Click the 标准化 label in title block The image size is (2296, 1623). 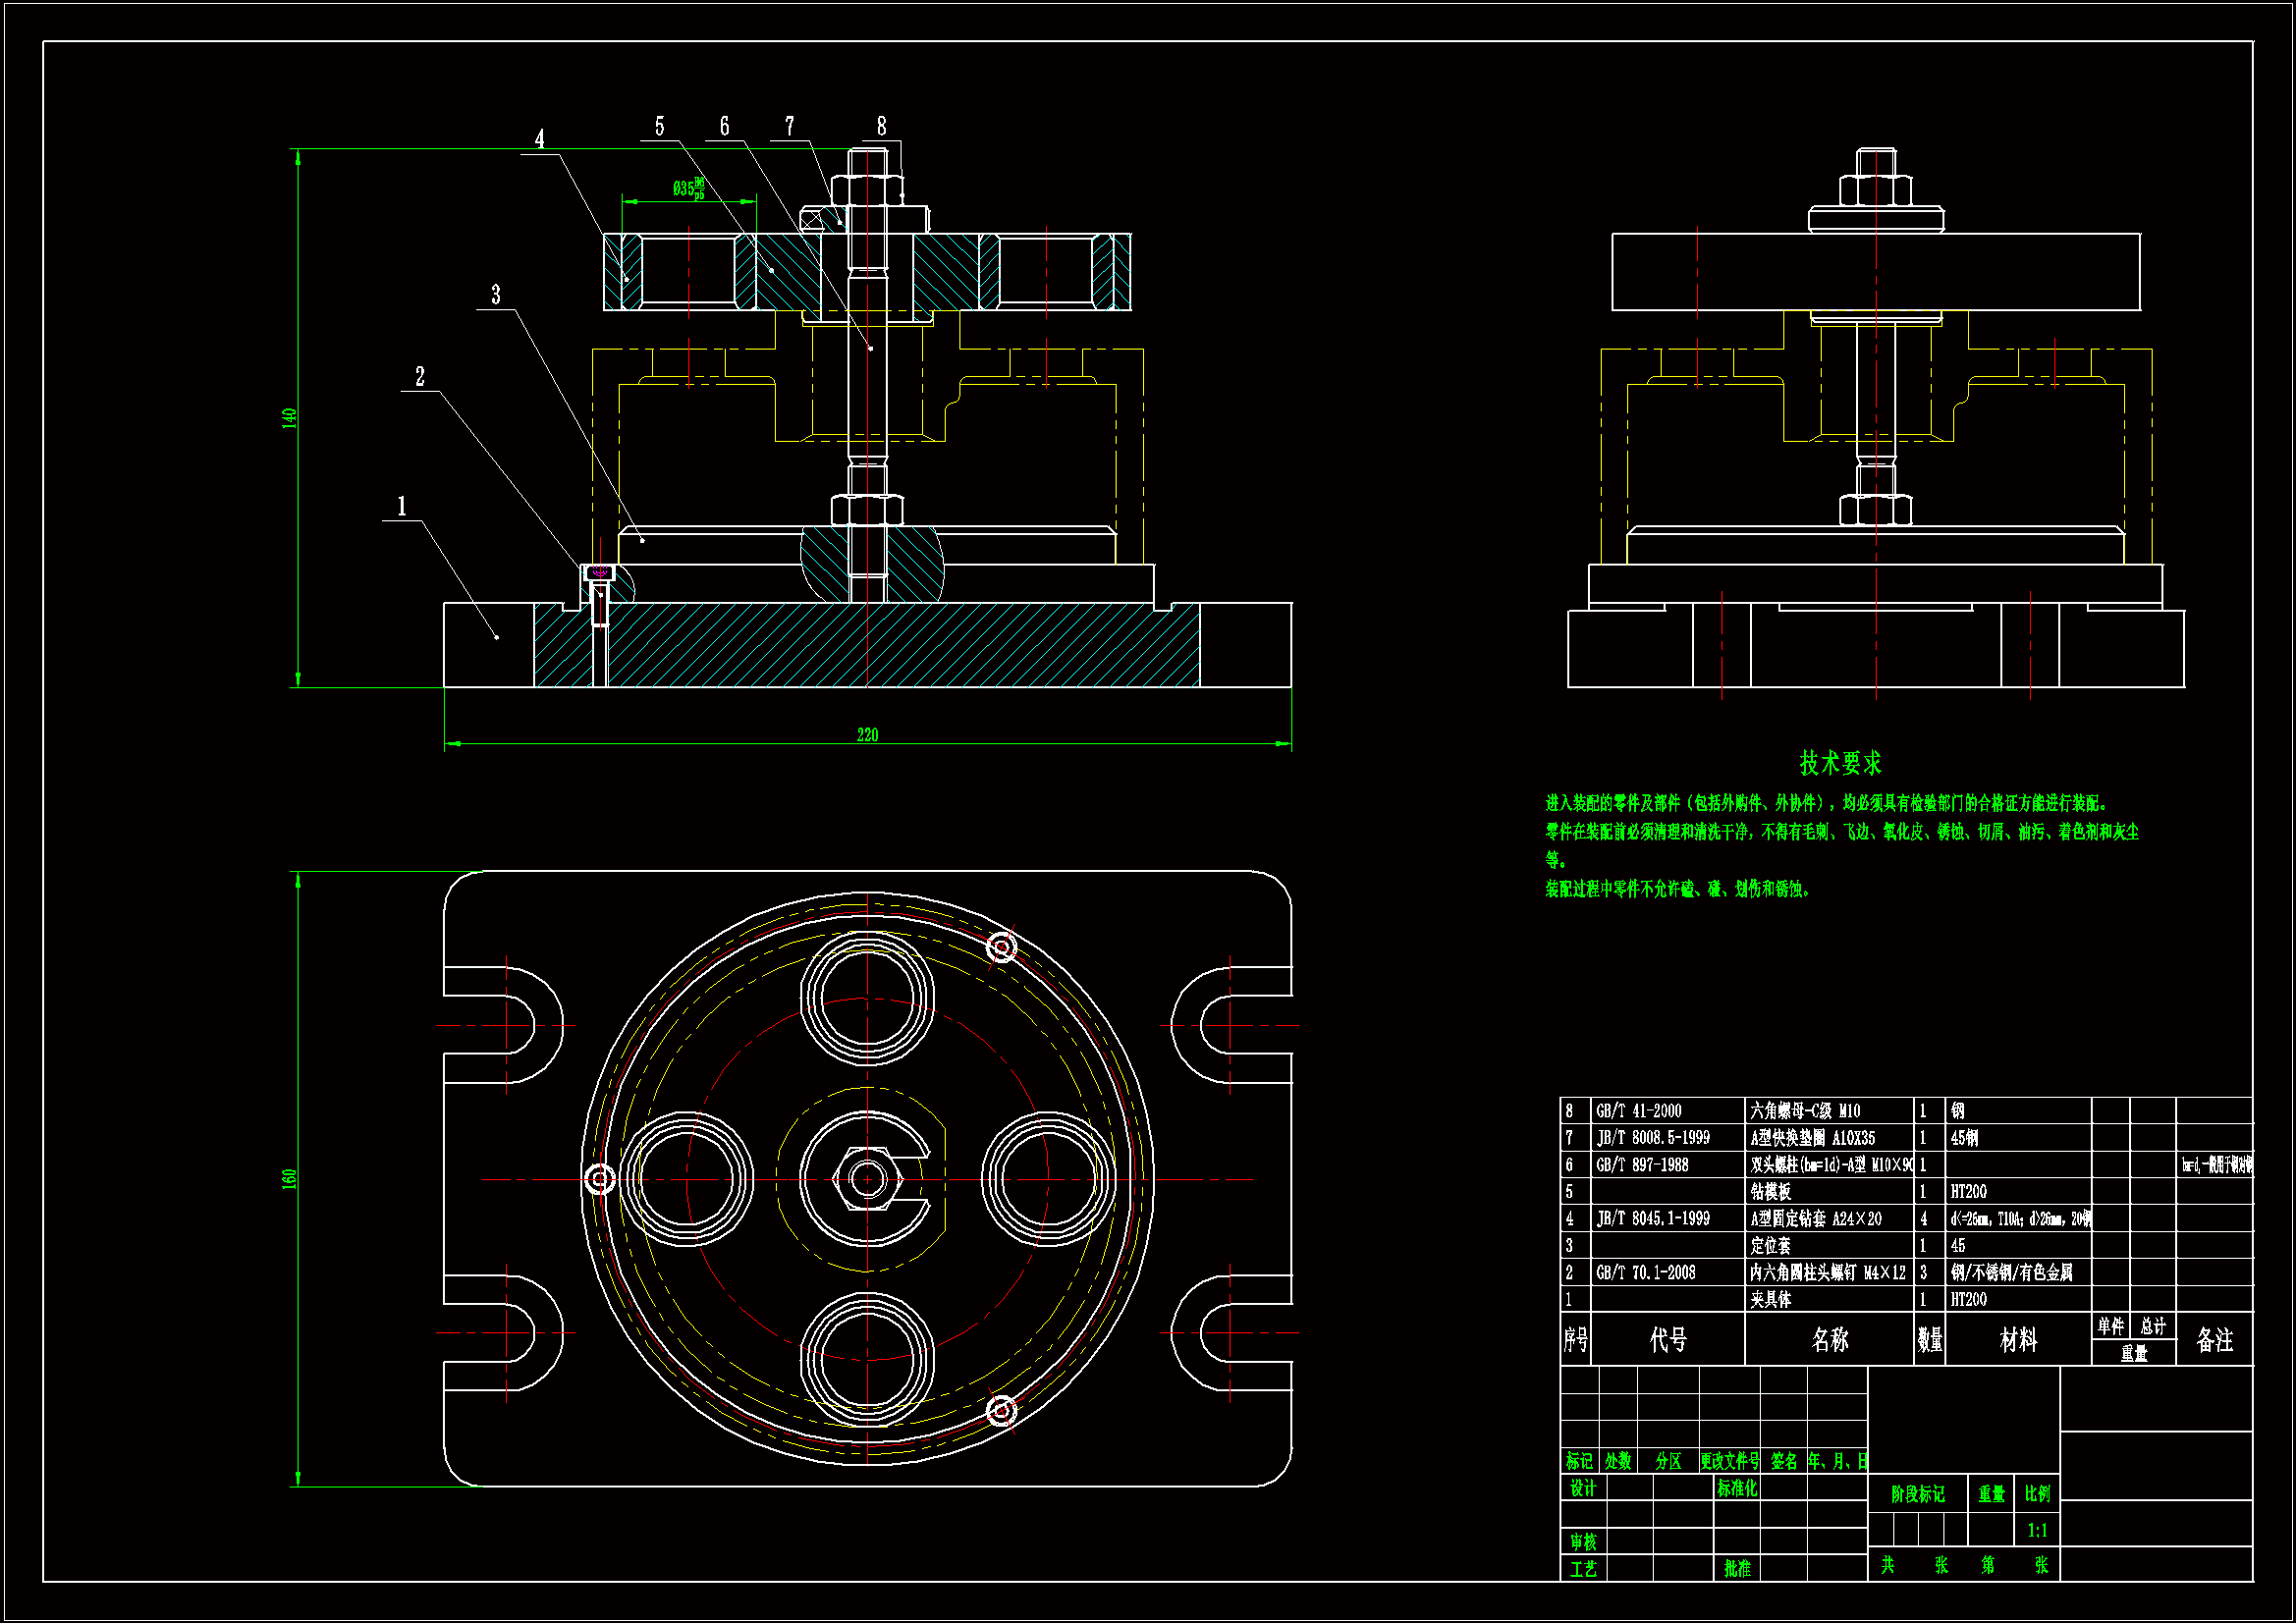click(x=1737, y=1488)
